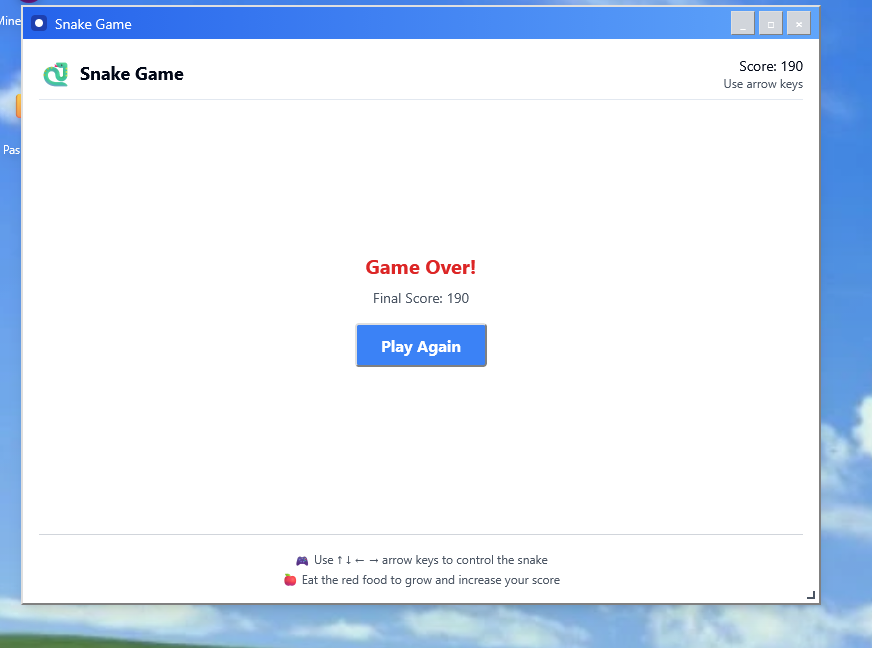Click the "Eat the red food" instruction
This screenshot has width=872, height=648.
coord(431,580)
